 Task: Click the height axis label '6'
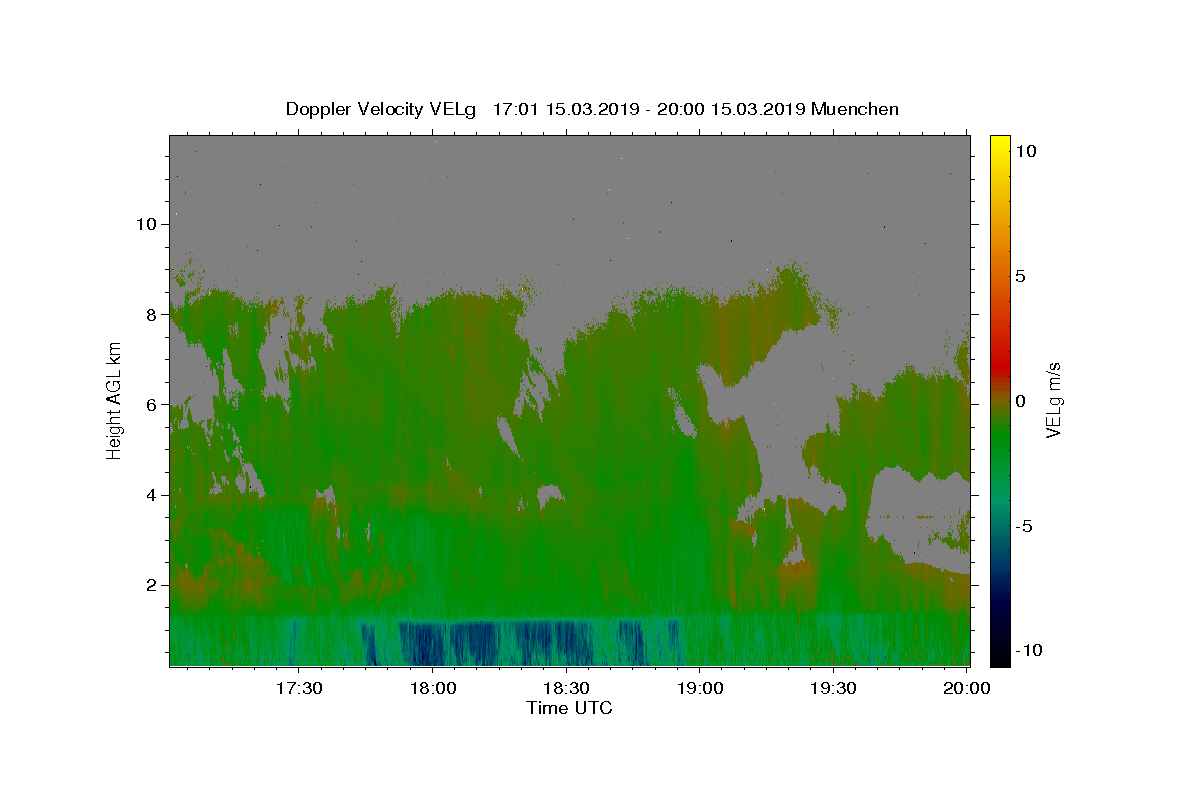click(152, 405)
